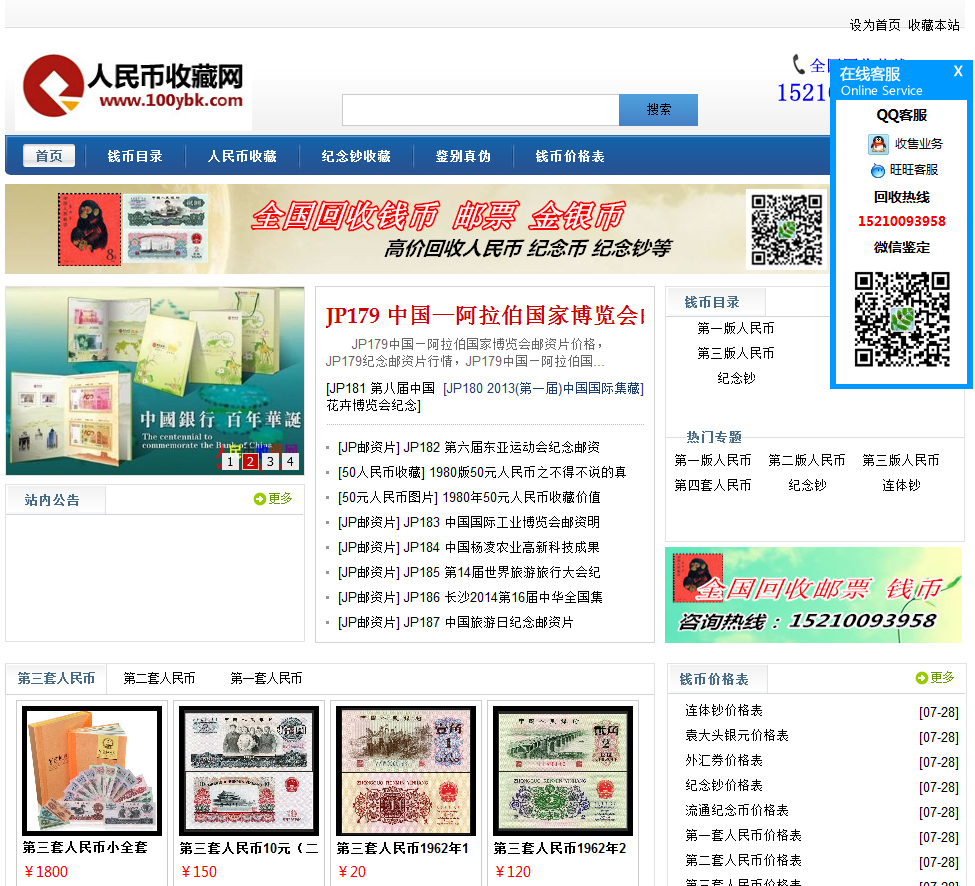Click the WeChat QR code in service panel

pos(902,319)
